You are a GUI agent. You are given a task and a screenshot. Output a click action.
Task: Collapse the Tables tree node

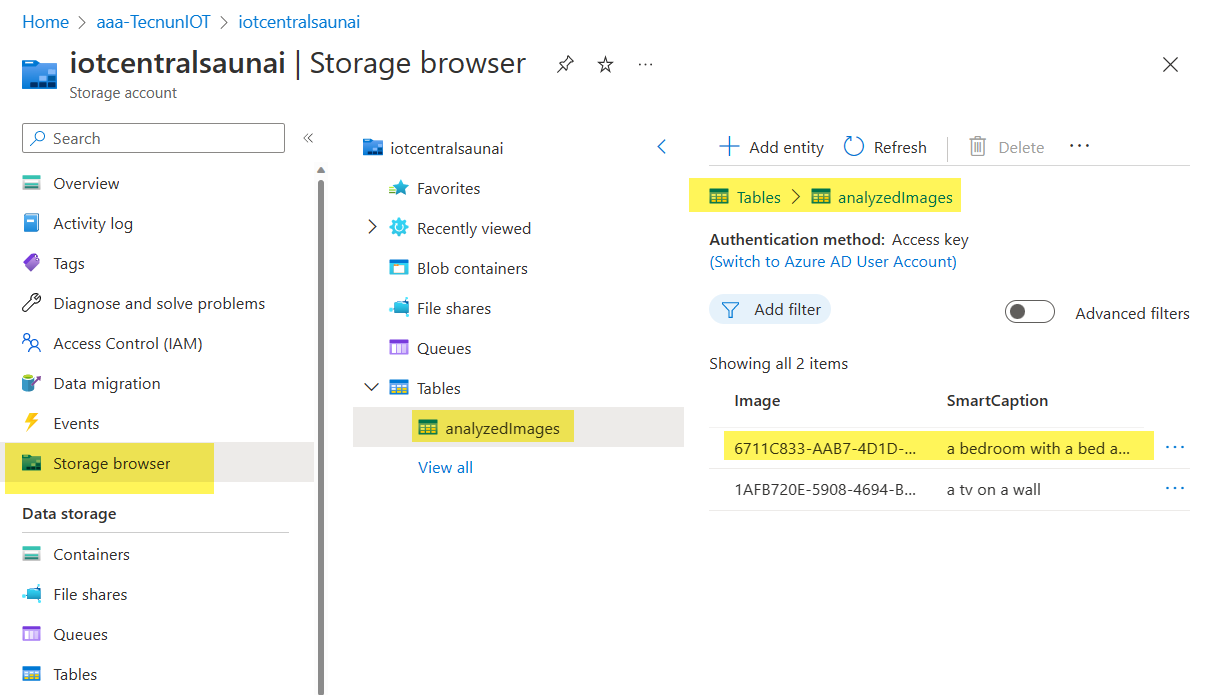(x=372, y=388)
